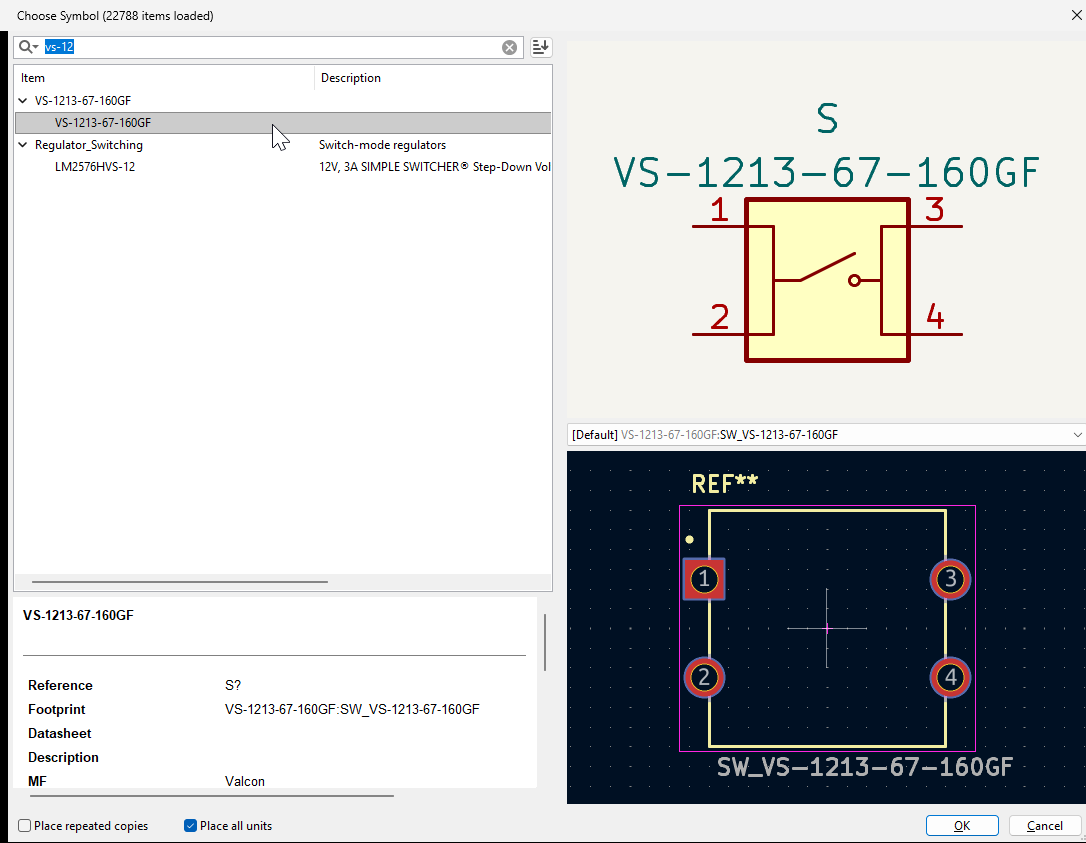Click the 12V, 3A SIMPLE SWITCHER description
The height and width of the screenshot is (843, 1086).
click(x=434, y=167)
